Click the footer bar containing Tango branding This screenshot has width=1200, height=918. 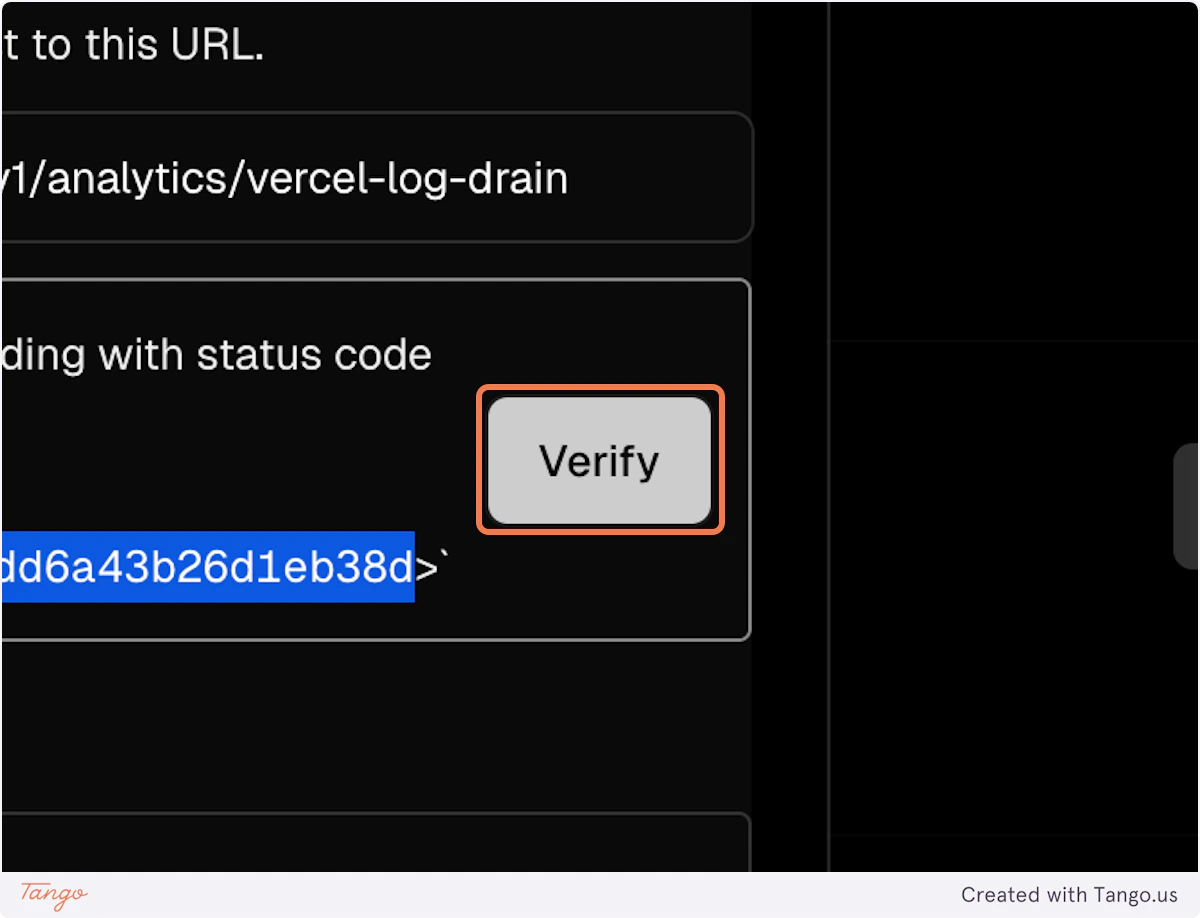(x=600, y=894)
